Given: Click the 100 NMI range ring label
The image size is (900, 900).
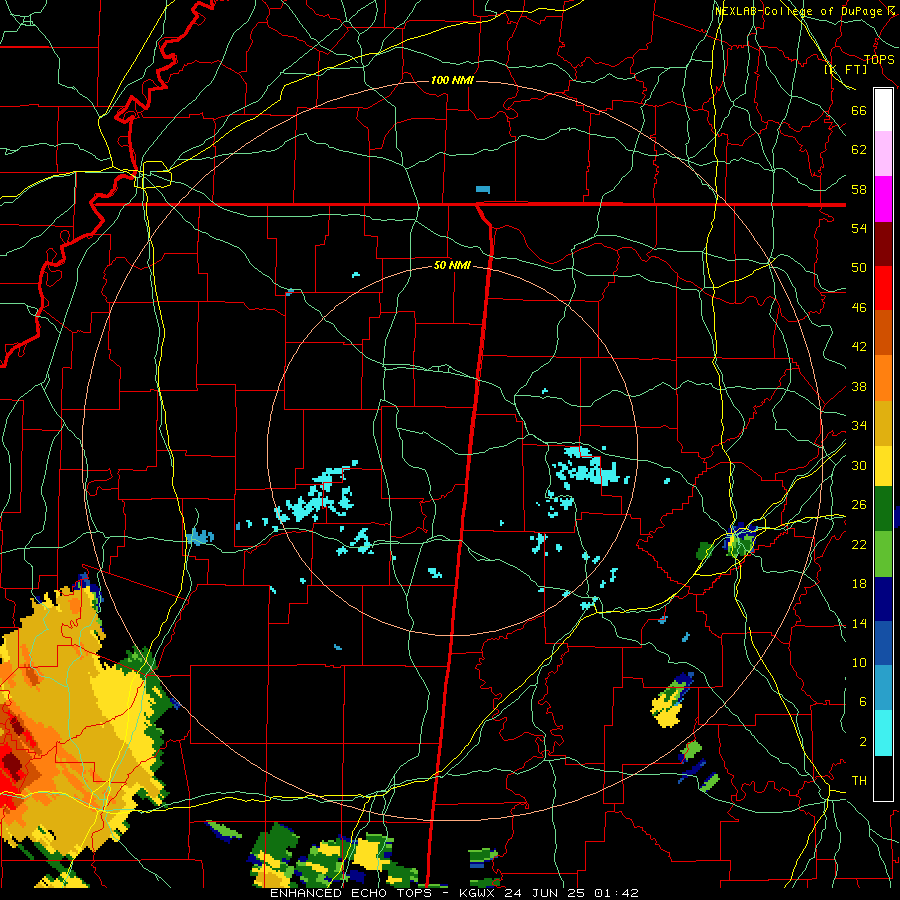Looking at the screenshot, I should tap(452, 80).
